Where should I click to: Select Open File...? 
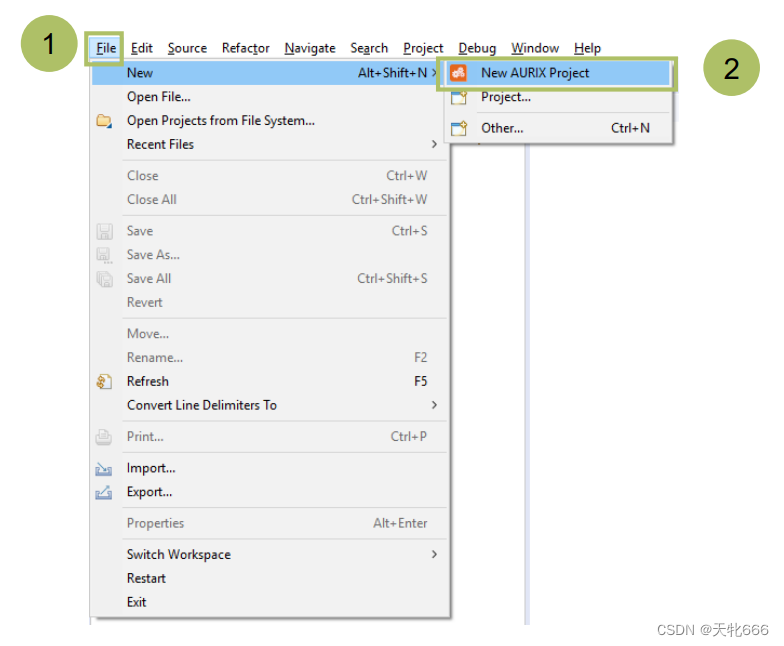270,97
